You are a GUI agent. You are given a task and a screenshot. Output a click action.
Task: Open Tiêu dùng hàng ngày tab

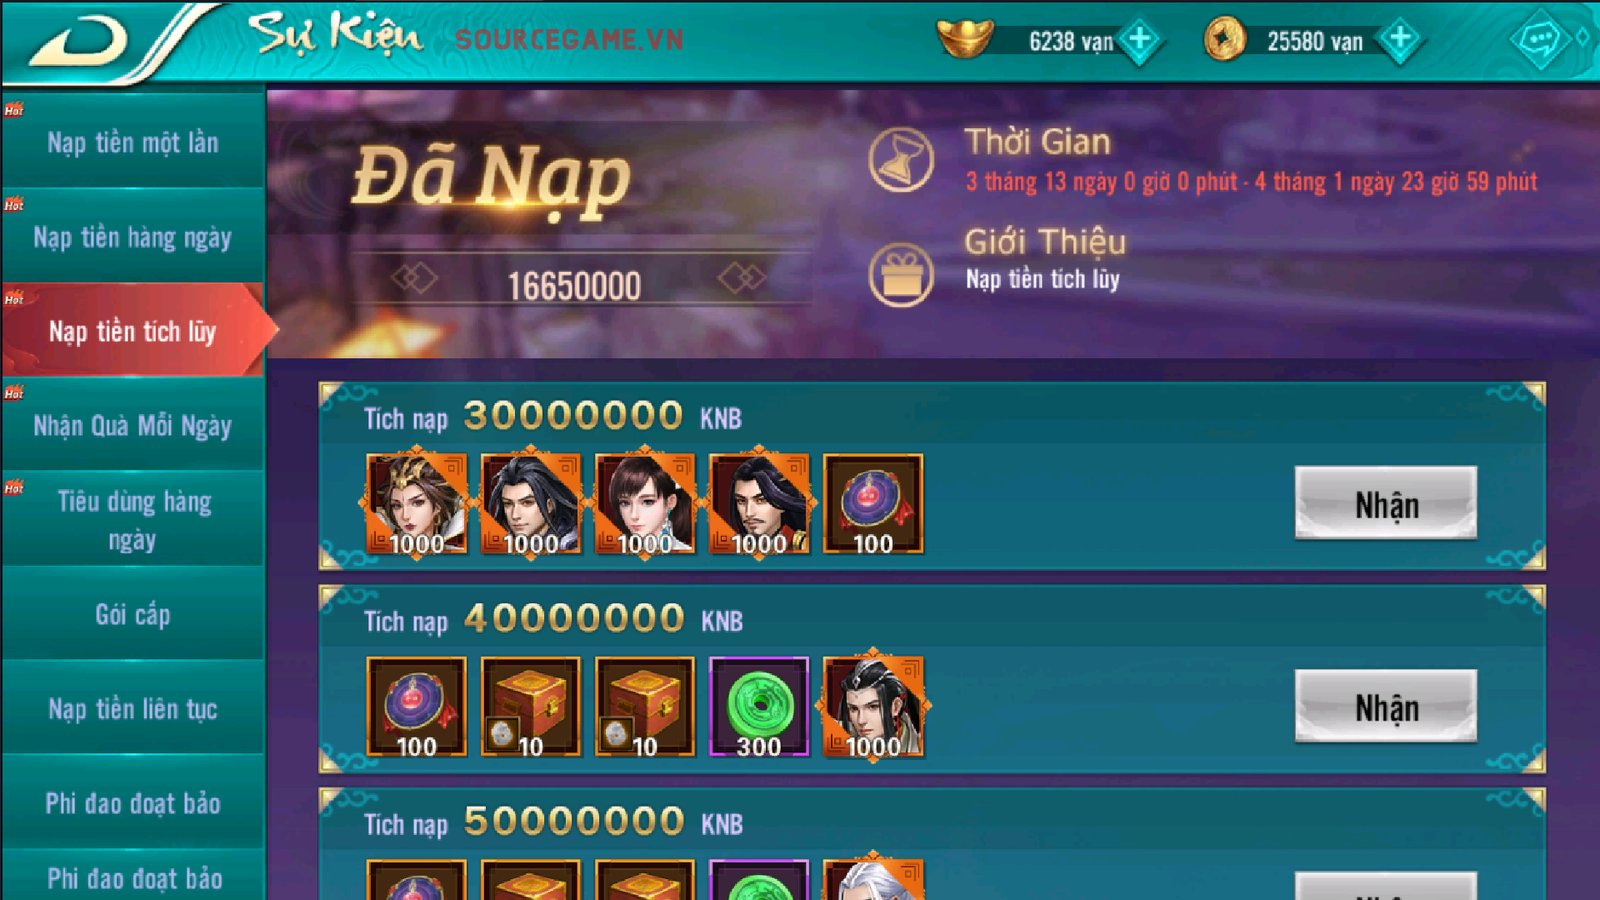click(133, 520)
